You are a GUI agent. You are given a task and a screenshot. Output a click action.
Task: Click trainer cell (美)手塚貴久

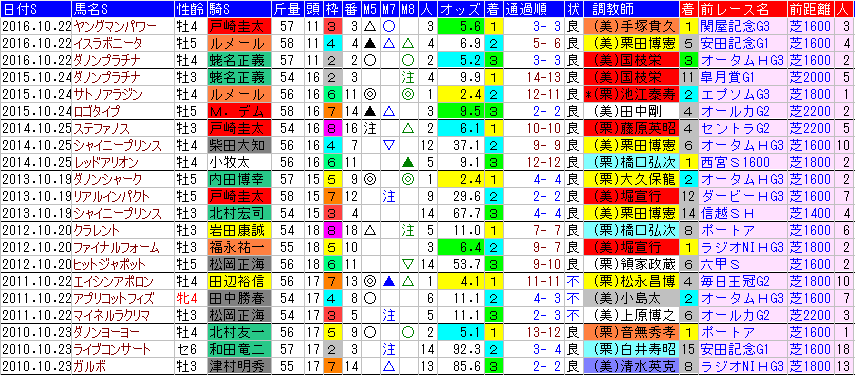tap(630, 26)
